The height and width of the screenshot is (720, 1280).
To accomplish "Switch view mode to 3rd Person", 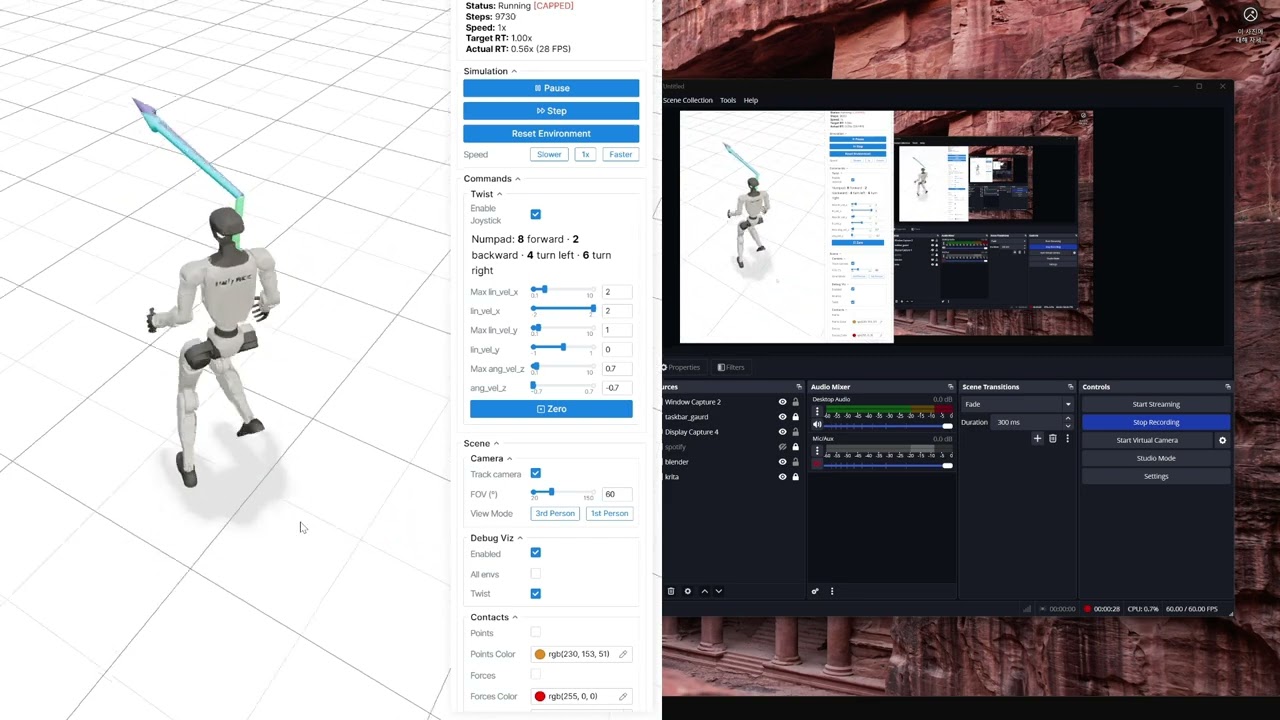I will (555, 513).
